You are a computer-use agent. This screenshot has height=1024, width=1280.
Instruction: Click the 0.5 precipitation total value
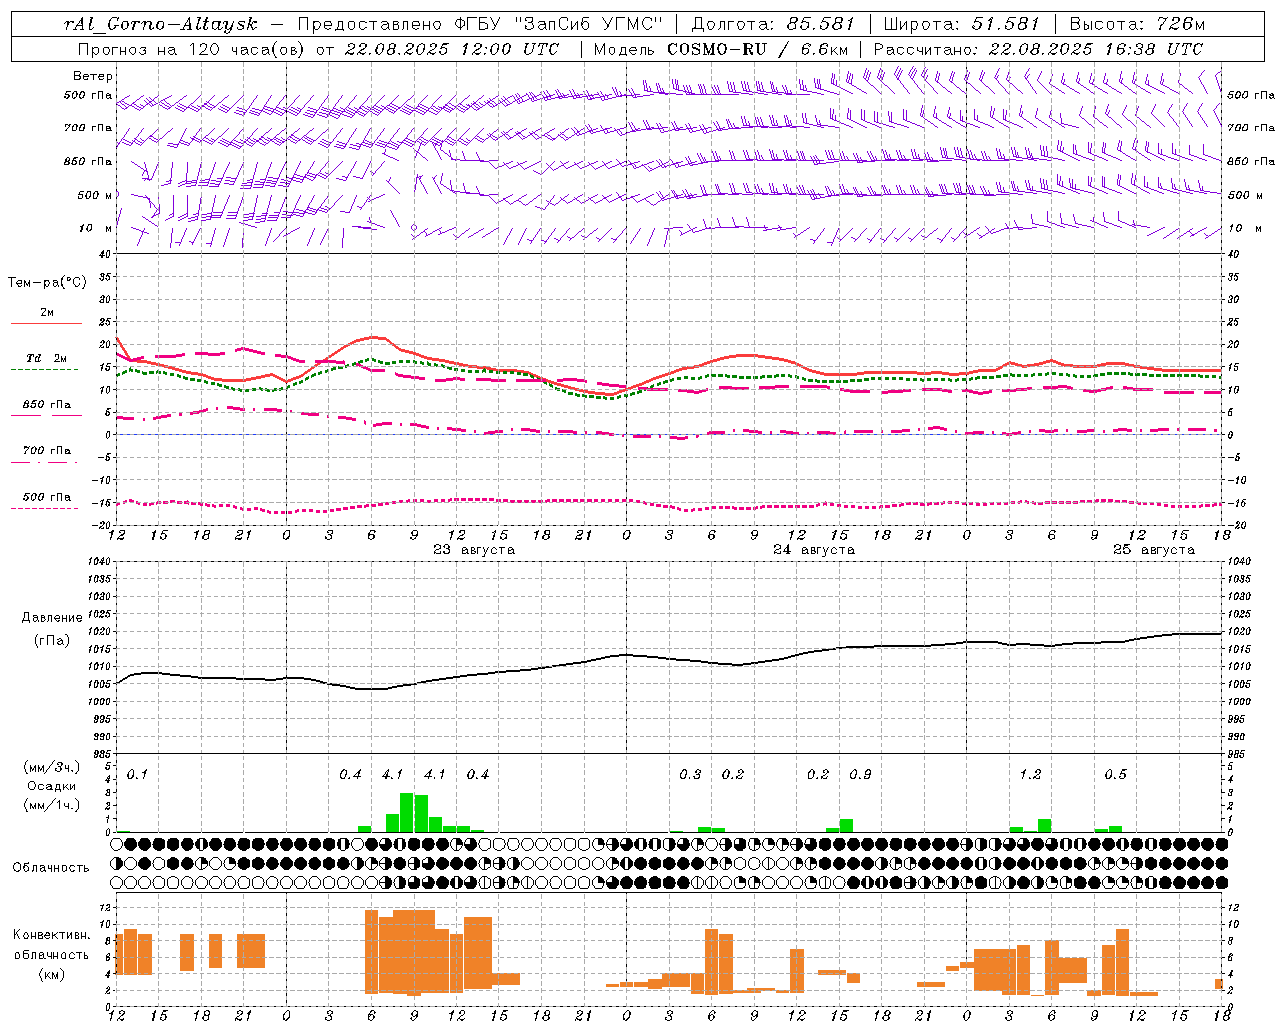(1115, 775)
